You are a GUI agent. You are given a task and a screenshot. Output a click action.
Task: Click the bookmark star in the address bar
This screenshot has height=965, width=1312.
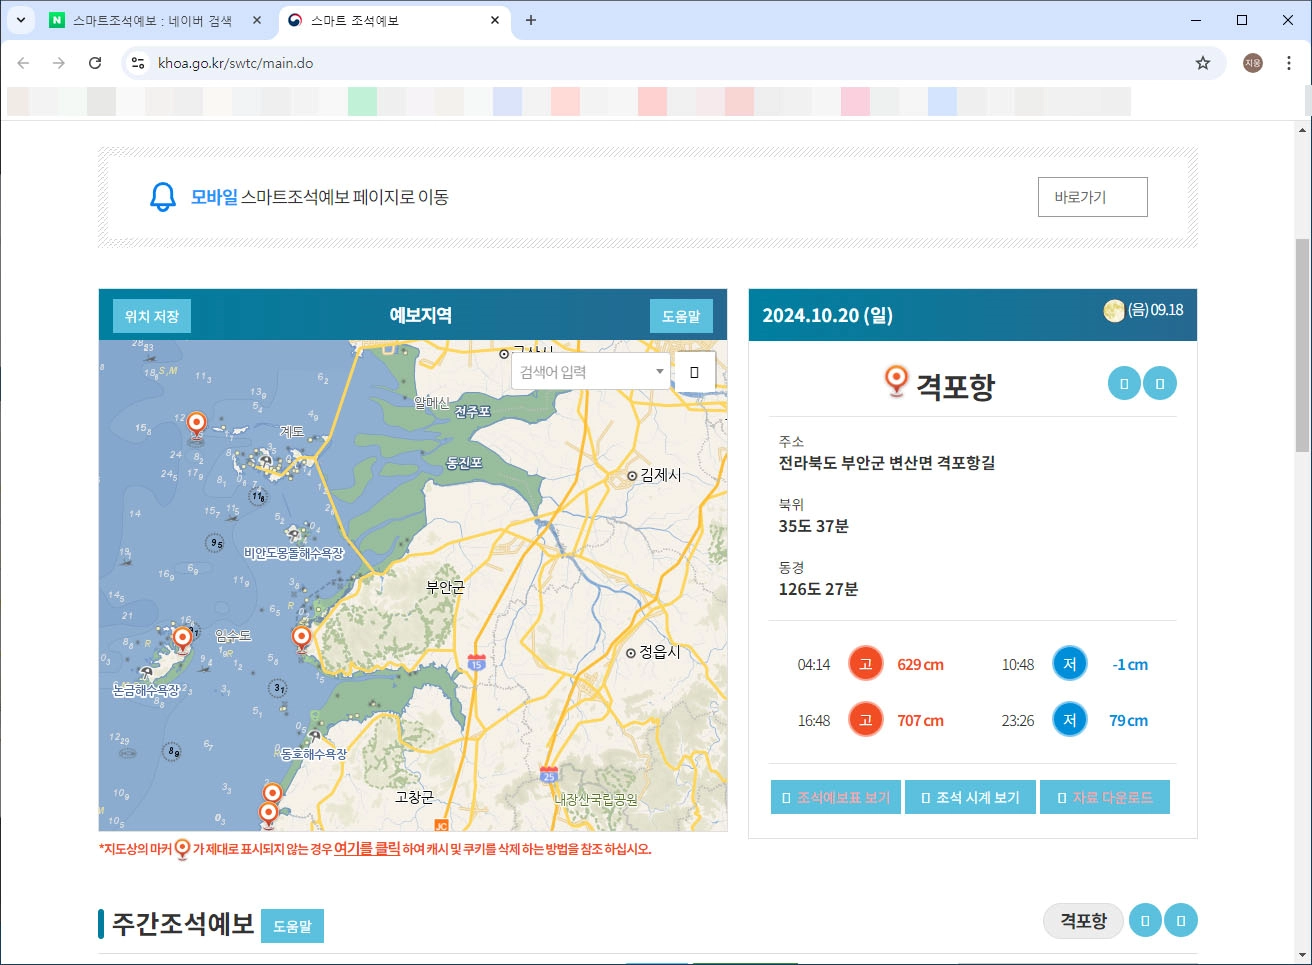coord(1201,62)
